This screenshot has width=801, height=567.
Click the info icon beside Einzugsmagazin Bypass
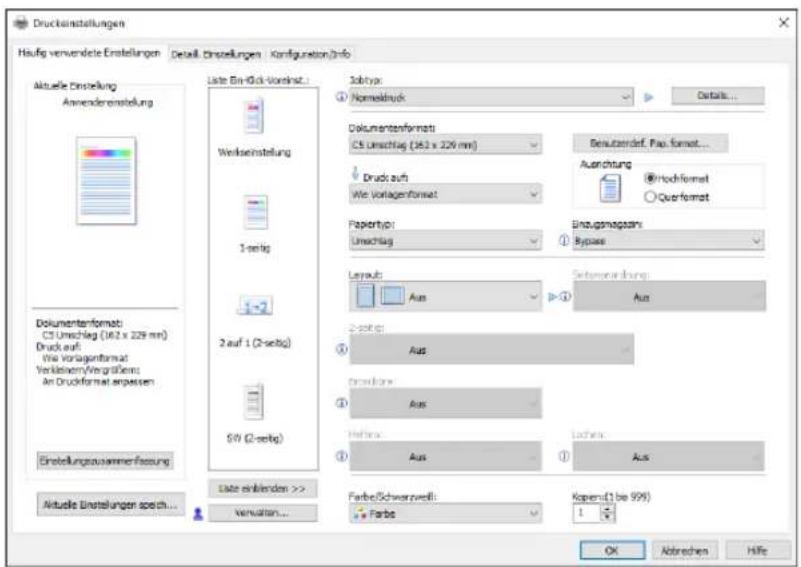[564, 241]
